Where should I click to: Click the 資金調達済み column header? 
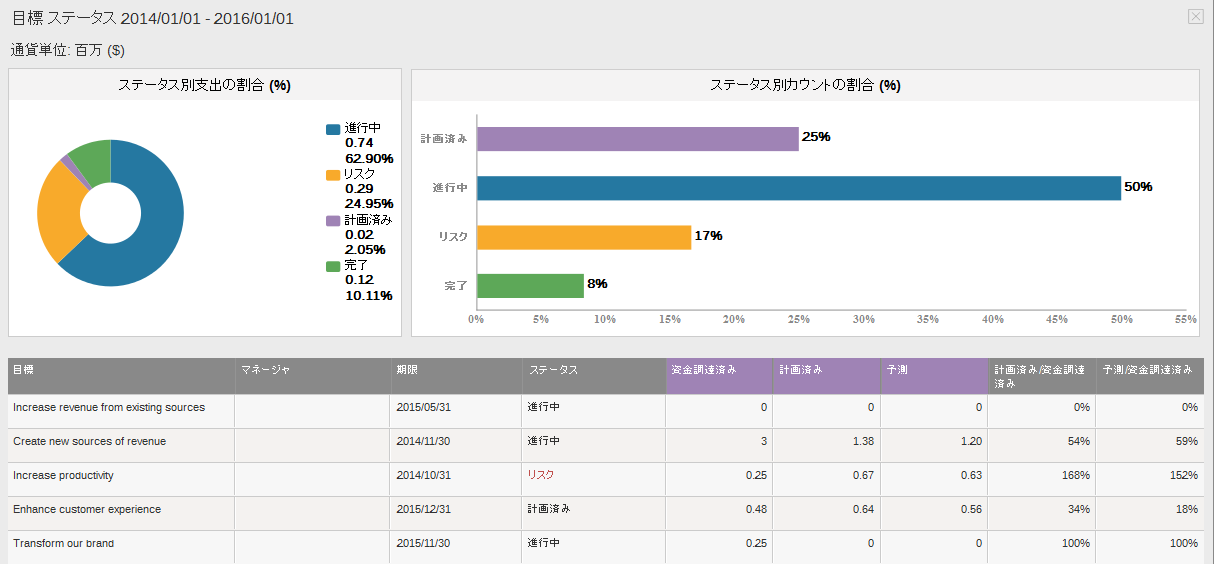(x=704, y=370)
